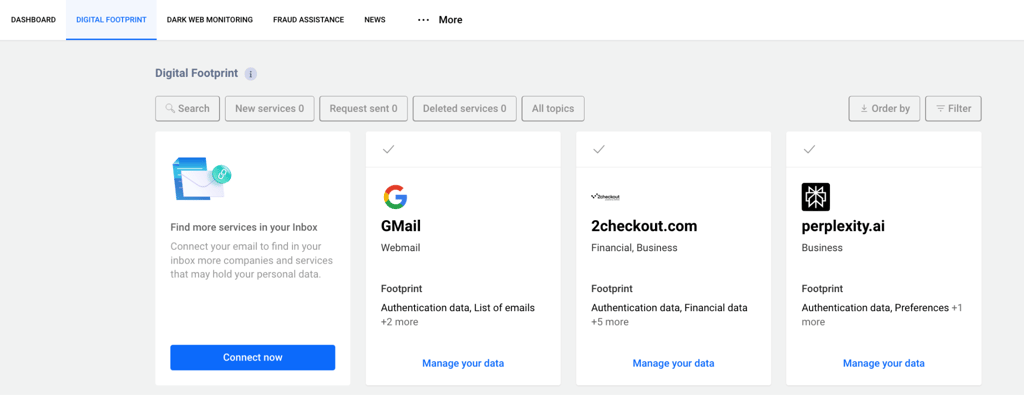Open the Dark Web Monitoring tab
The width and height of the screenshot is (1024, 395).
pyautogui.click(x=210, y=20)
